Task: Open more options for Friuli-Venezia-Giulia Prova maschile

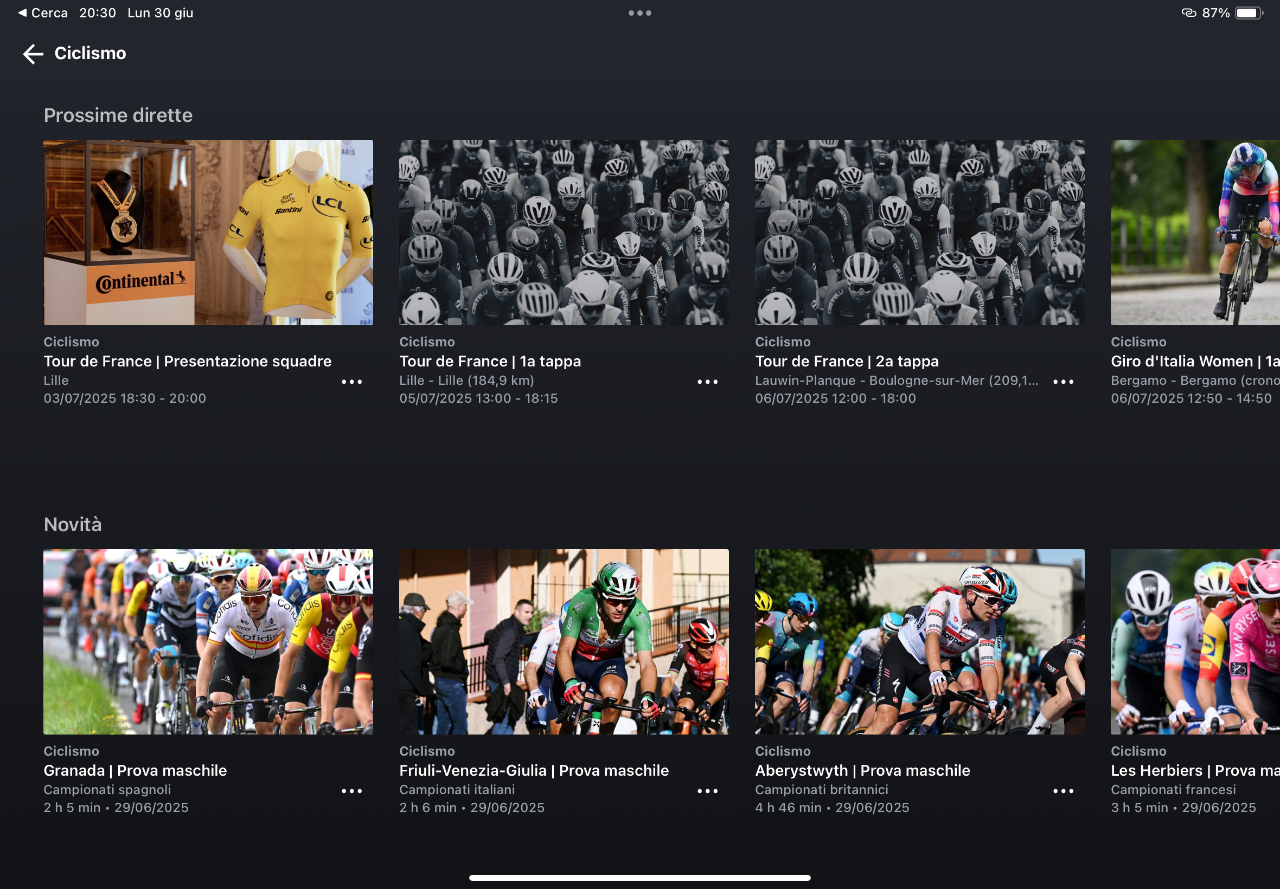Action: pyautogui.click(x=708, y=791)
